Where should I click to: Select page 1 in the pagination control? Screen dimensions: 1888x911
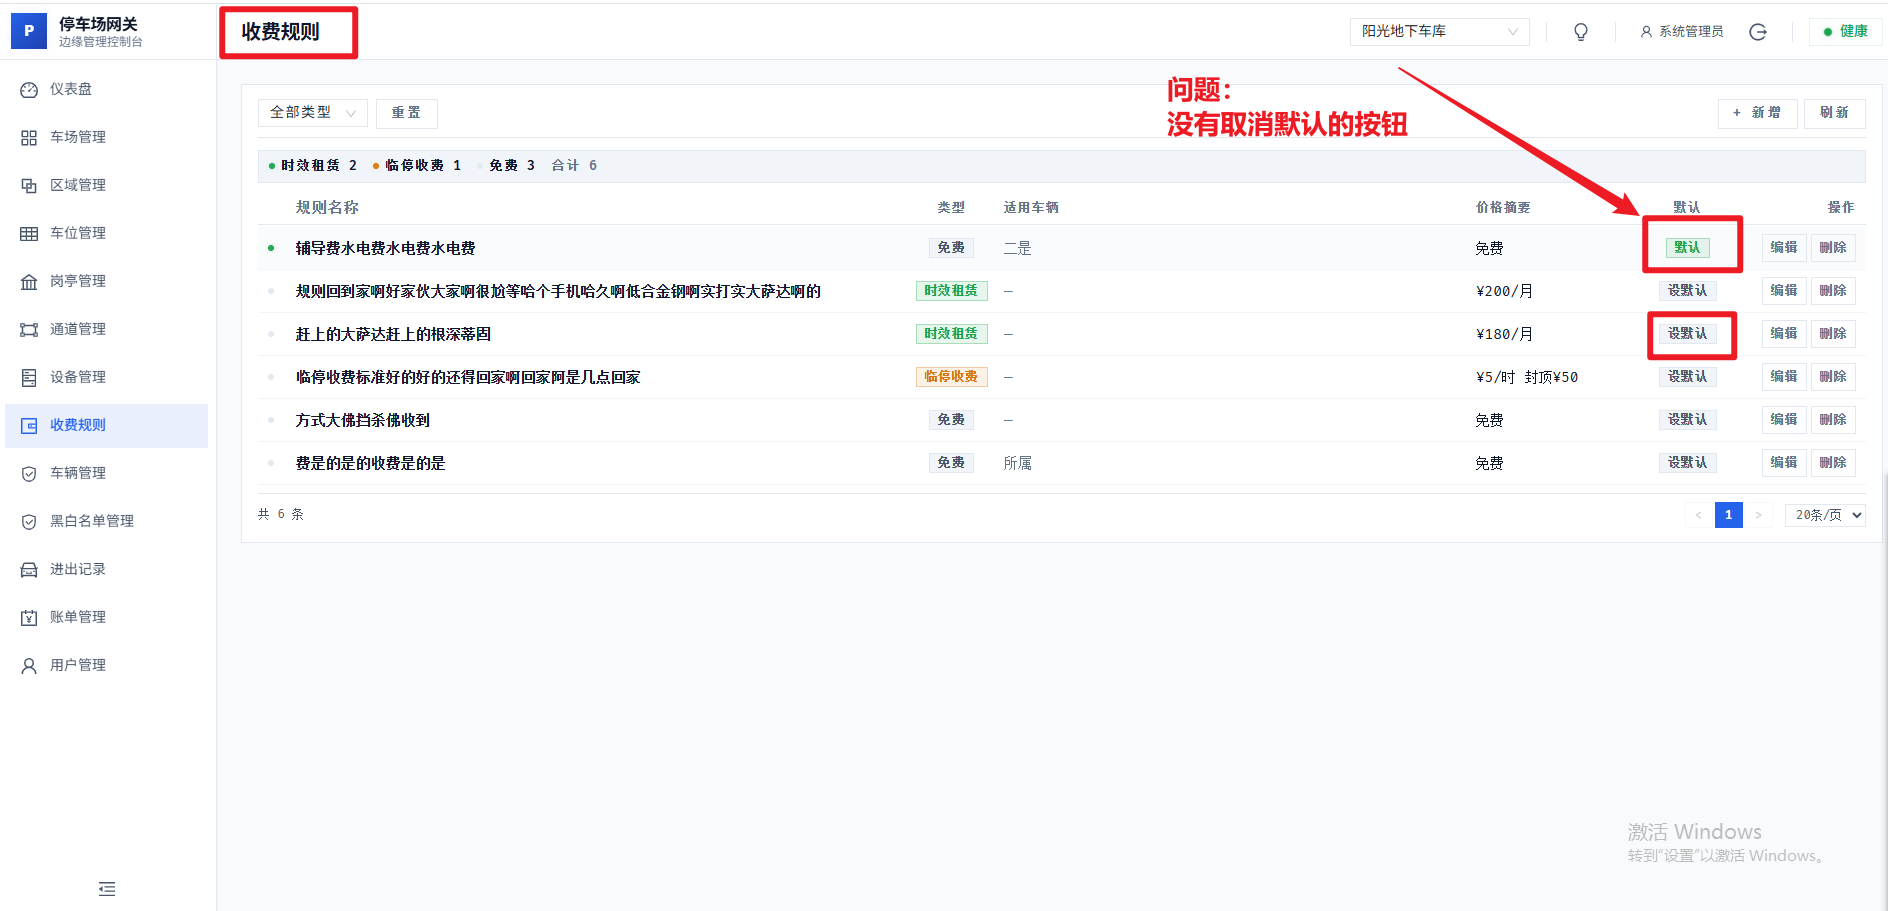(1728, 514)
